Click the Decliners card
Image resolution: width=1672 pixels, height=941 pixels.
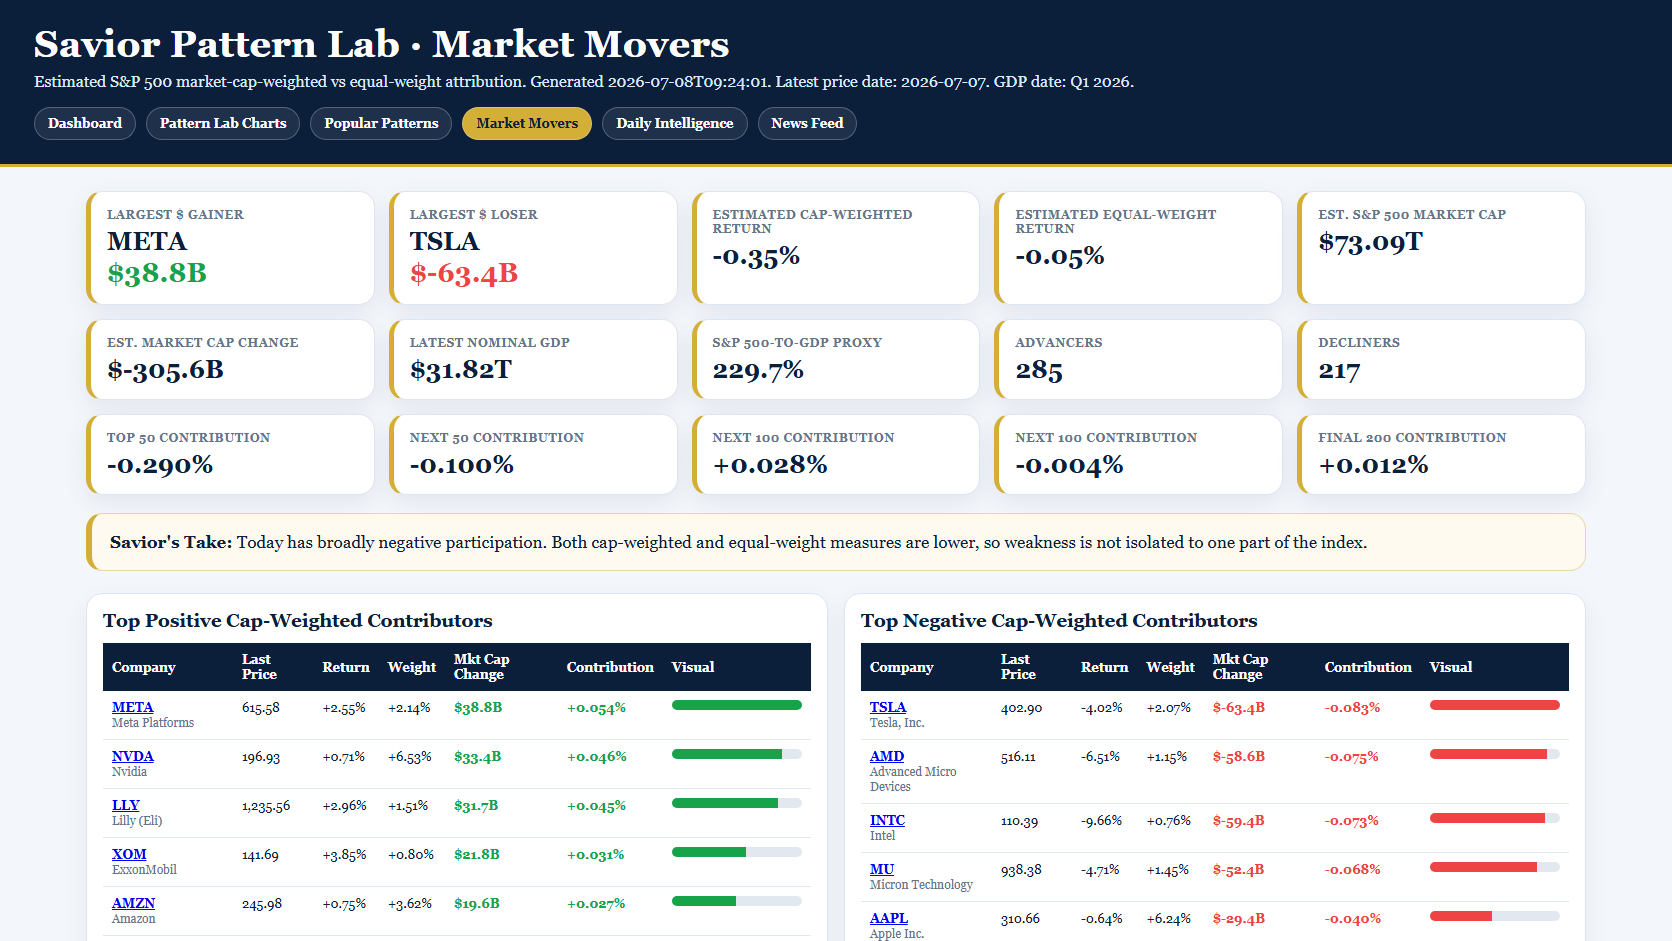coord(1441,360)
